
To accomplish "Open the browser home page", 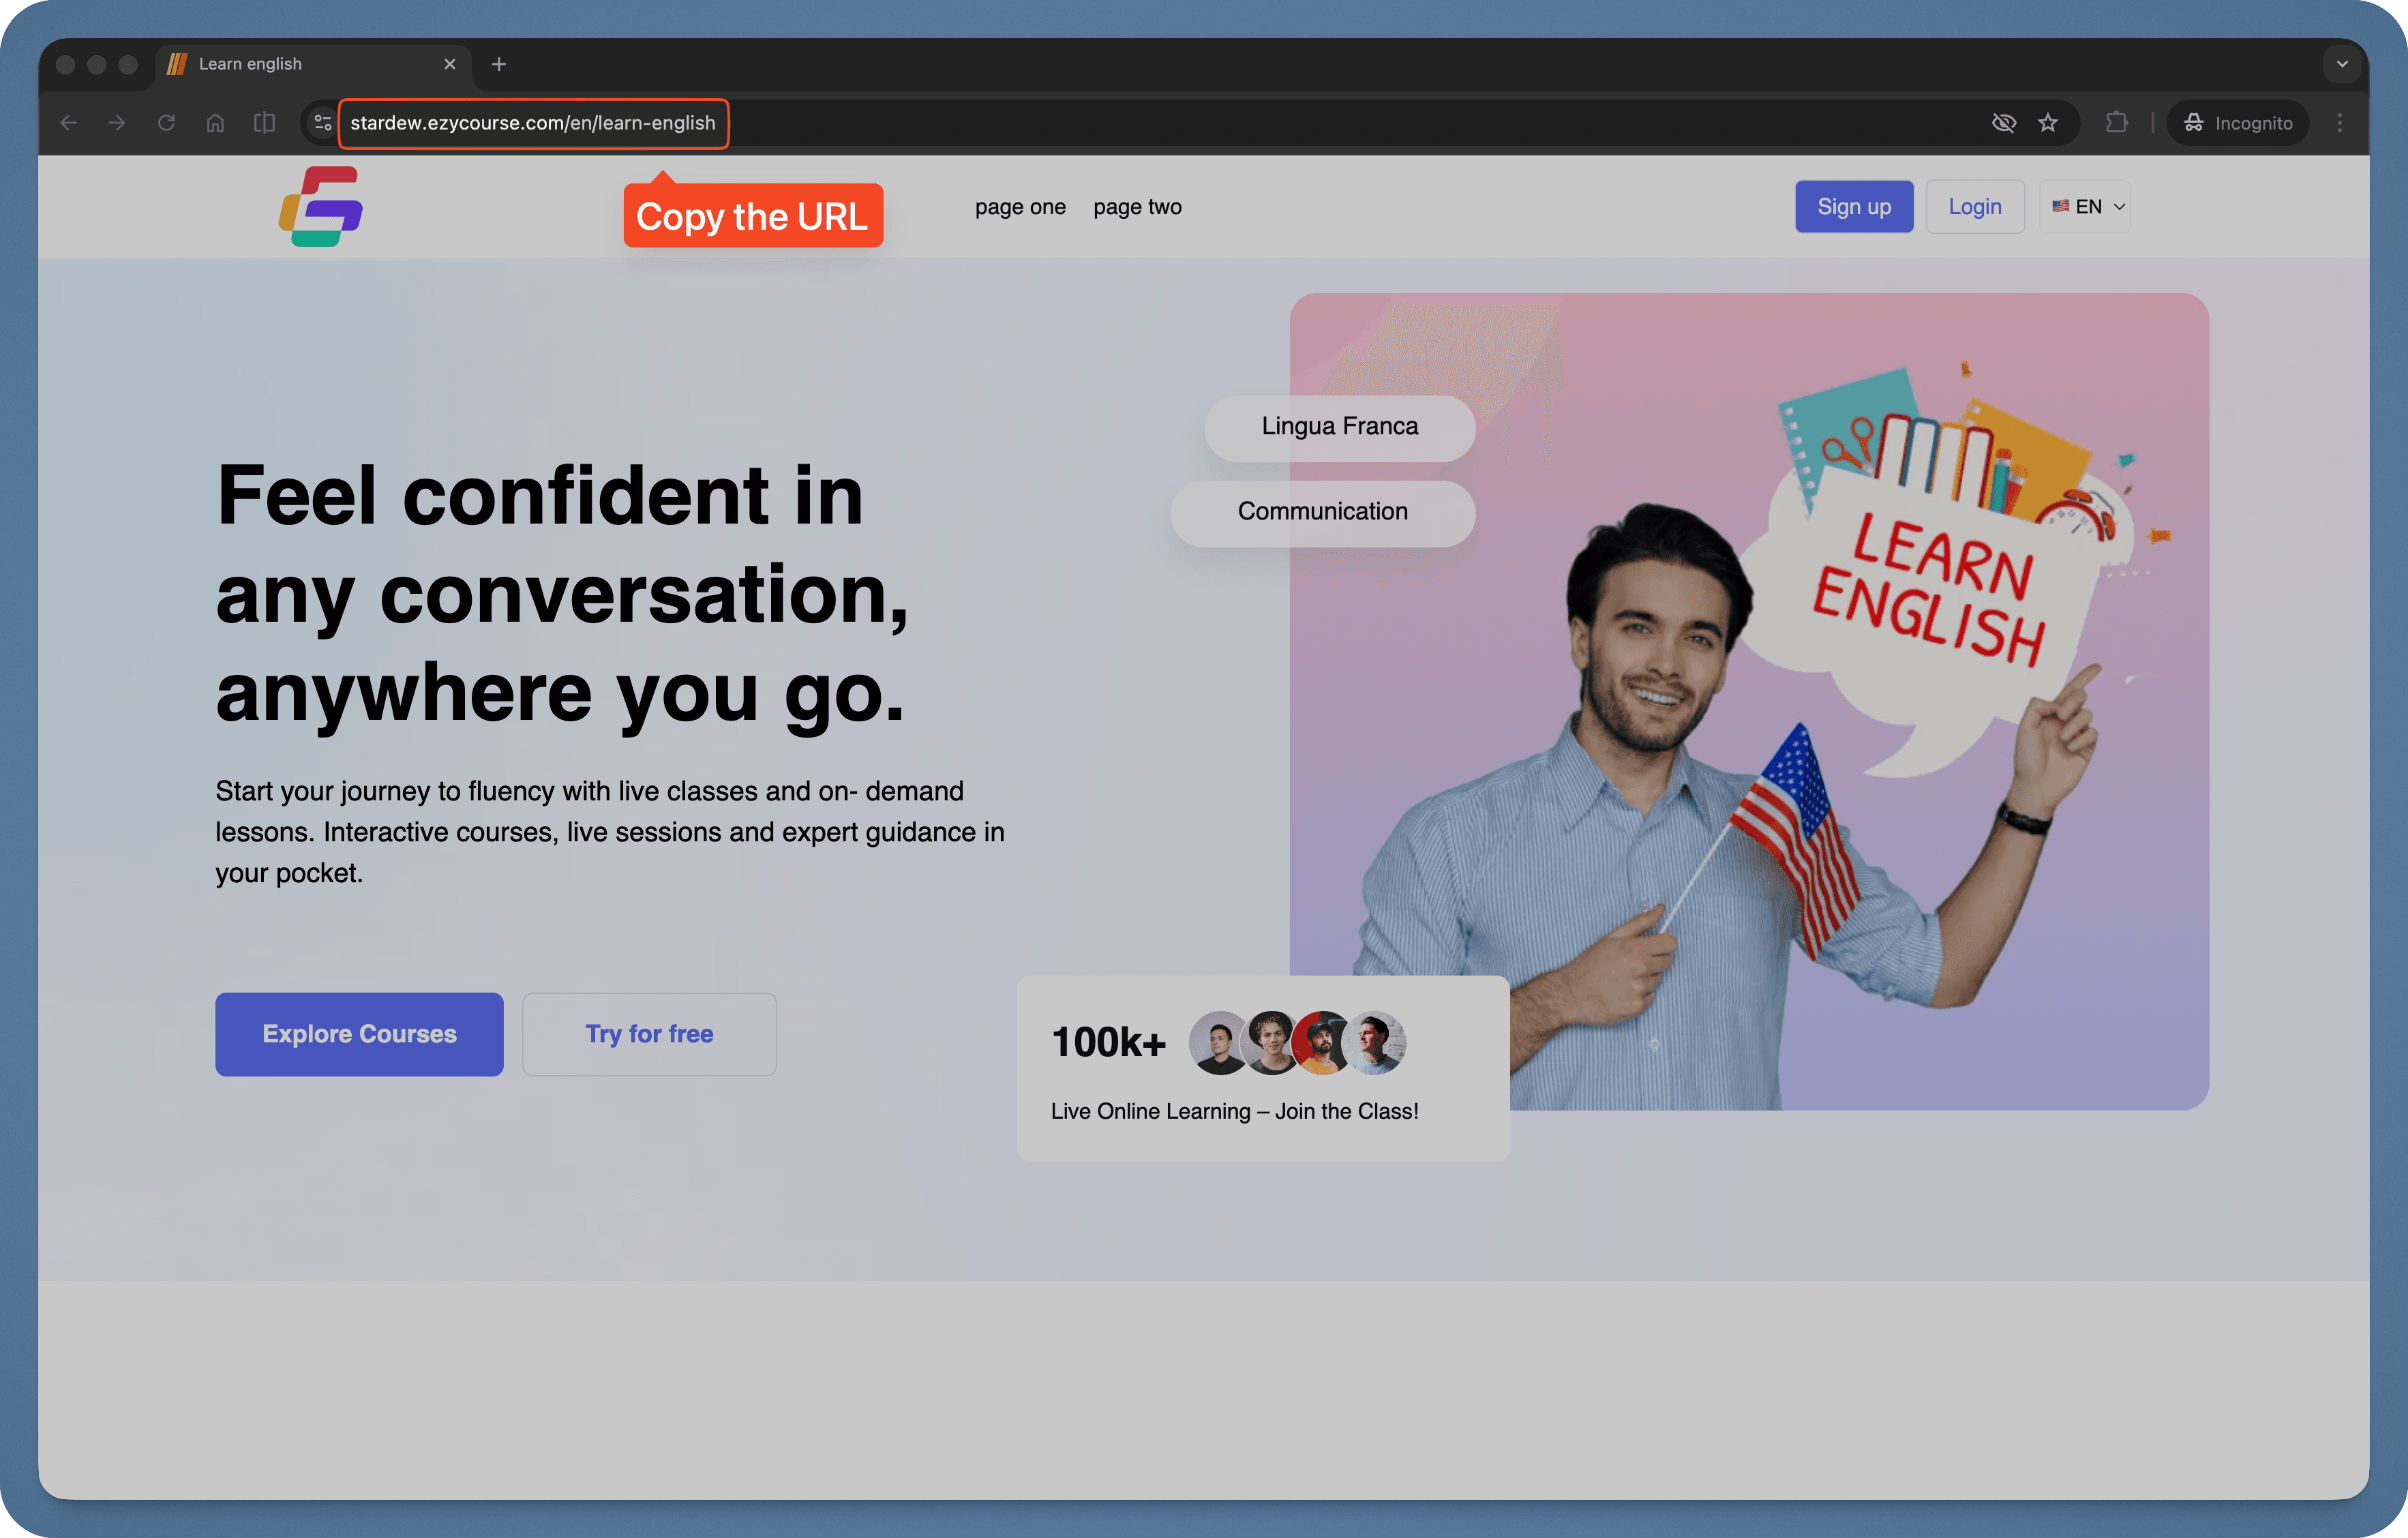I will (215, 122).
